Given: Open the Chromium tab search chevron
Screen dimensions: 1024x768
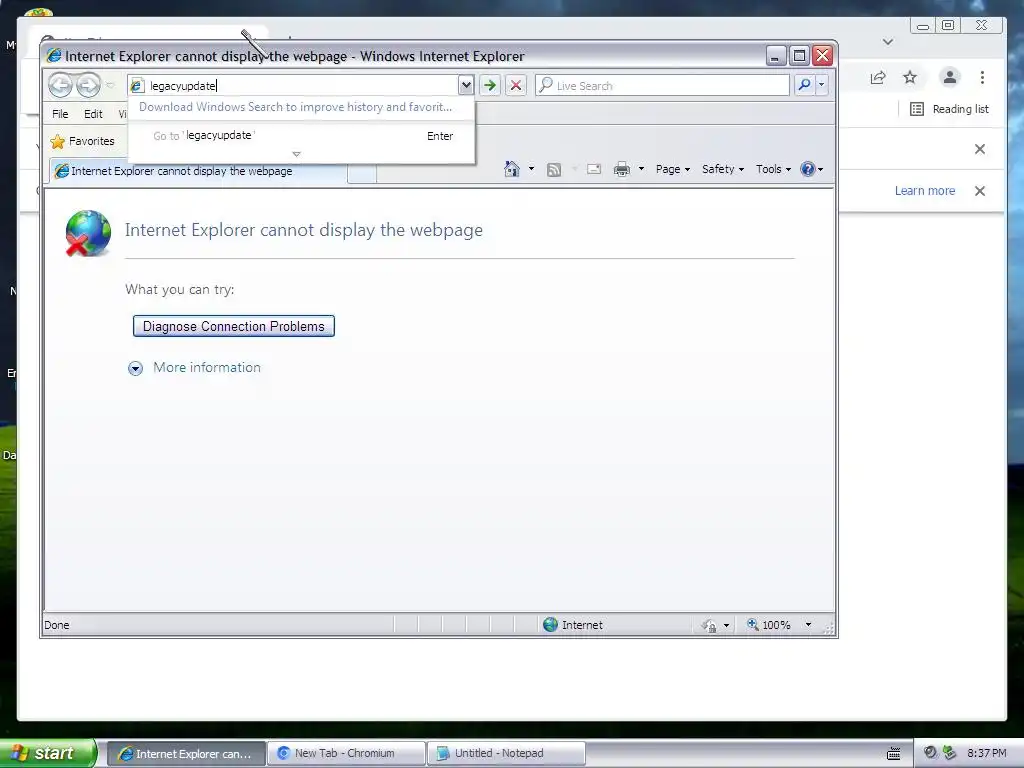Looking at the screenshot, I should click(888, 42).
